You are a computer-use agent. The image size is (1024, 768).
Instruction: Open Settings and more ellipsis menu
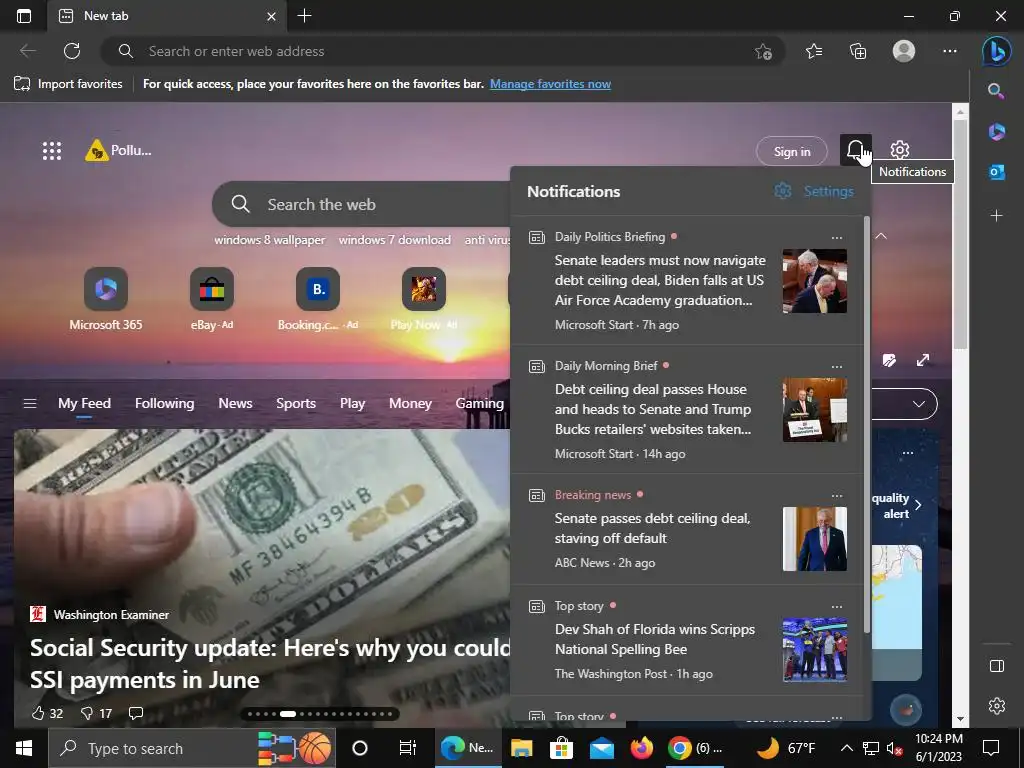[x=950, y=51]
